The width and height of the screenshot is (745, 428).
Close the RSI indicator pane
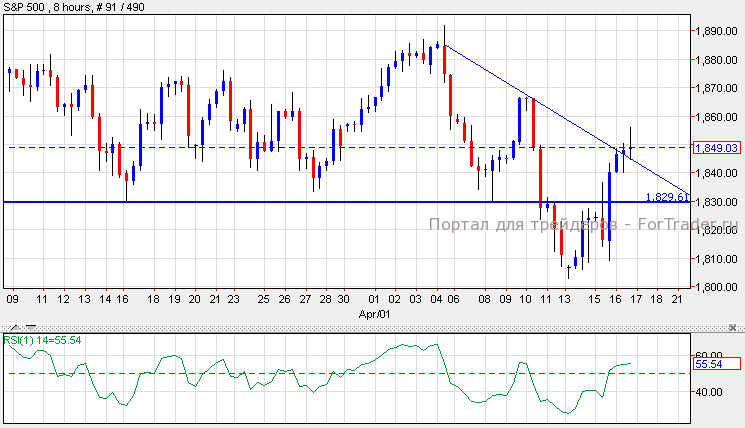[x=732, y=328]
